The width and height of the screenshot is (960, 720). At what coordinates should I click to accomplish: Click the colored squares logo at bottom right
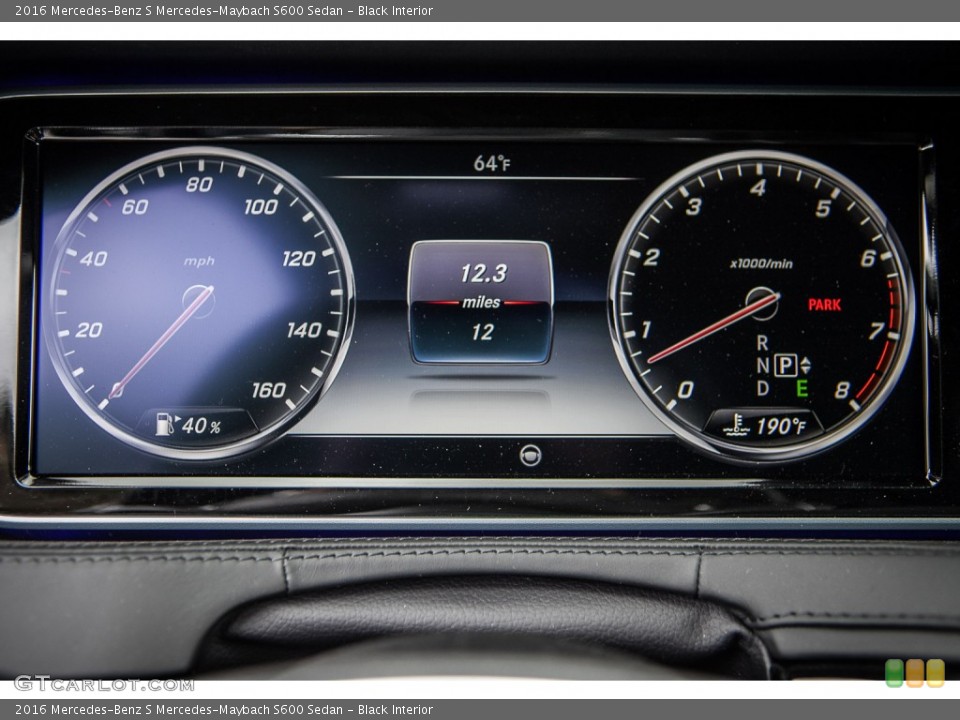click(x=915, y=673)
